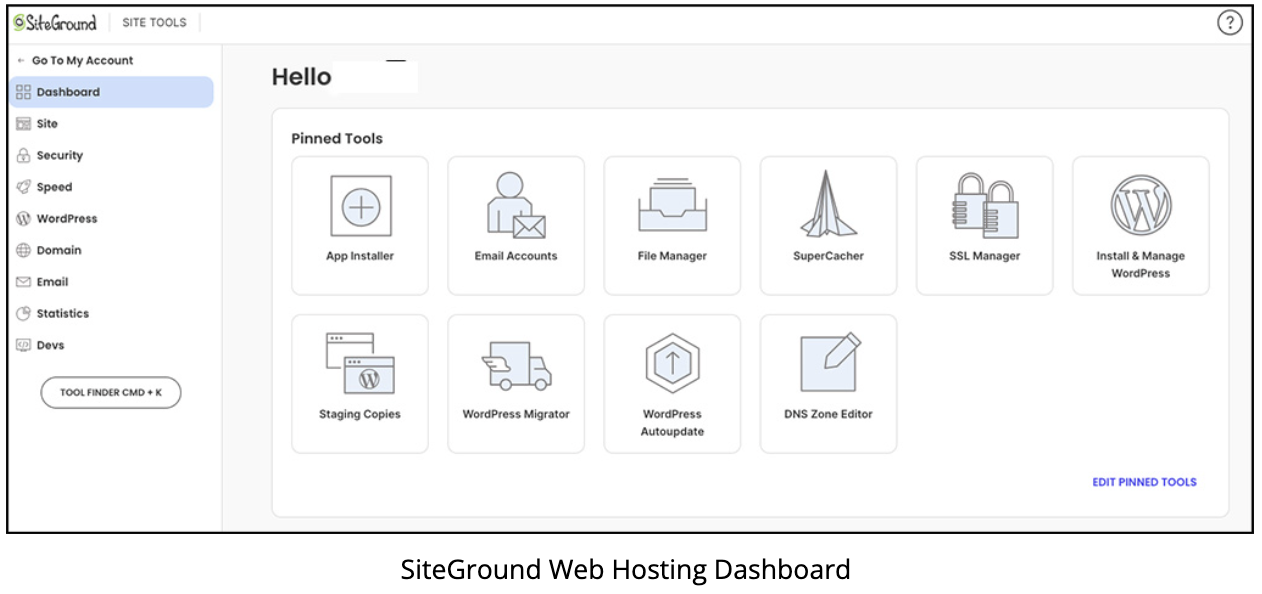Open the WordPress Migrator truck icon
This screenshot has width=1262, height=594.
[x=516, y=365]
